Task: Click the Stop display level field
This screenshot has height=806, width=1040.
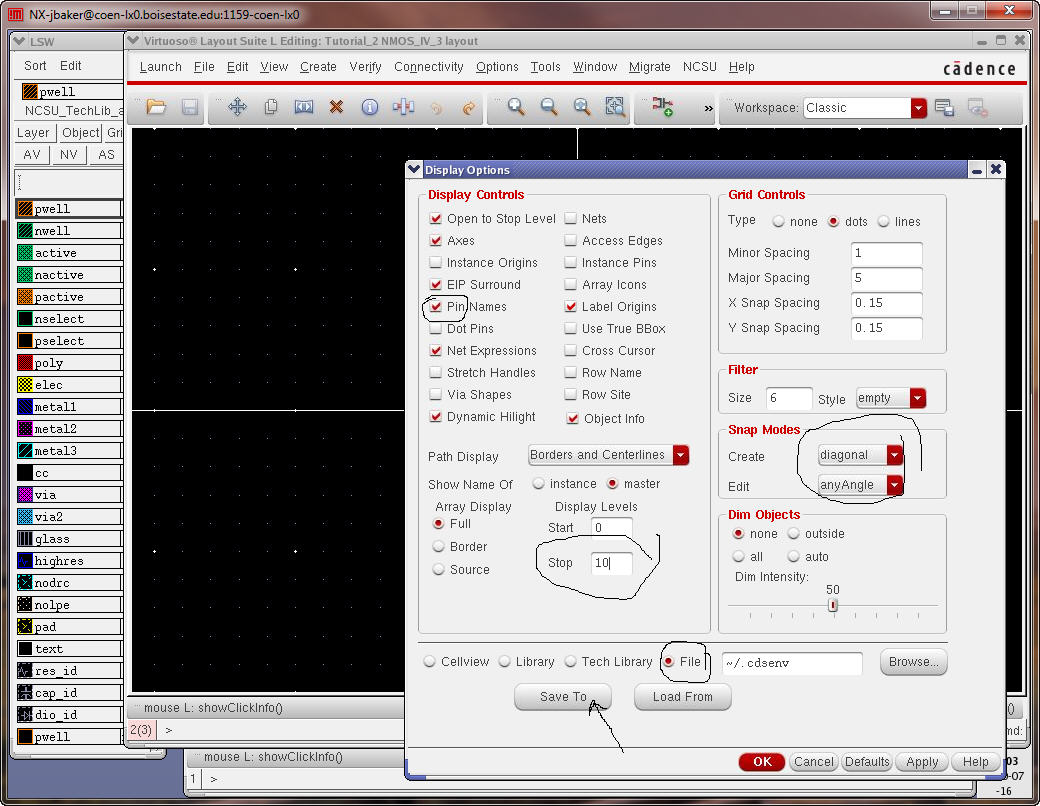Action: (611, 563)
